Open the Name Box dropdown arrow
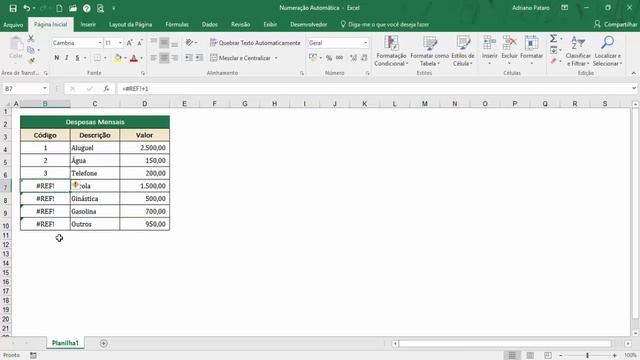The image size is (640, 360). point(44,89)
